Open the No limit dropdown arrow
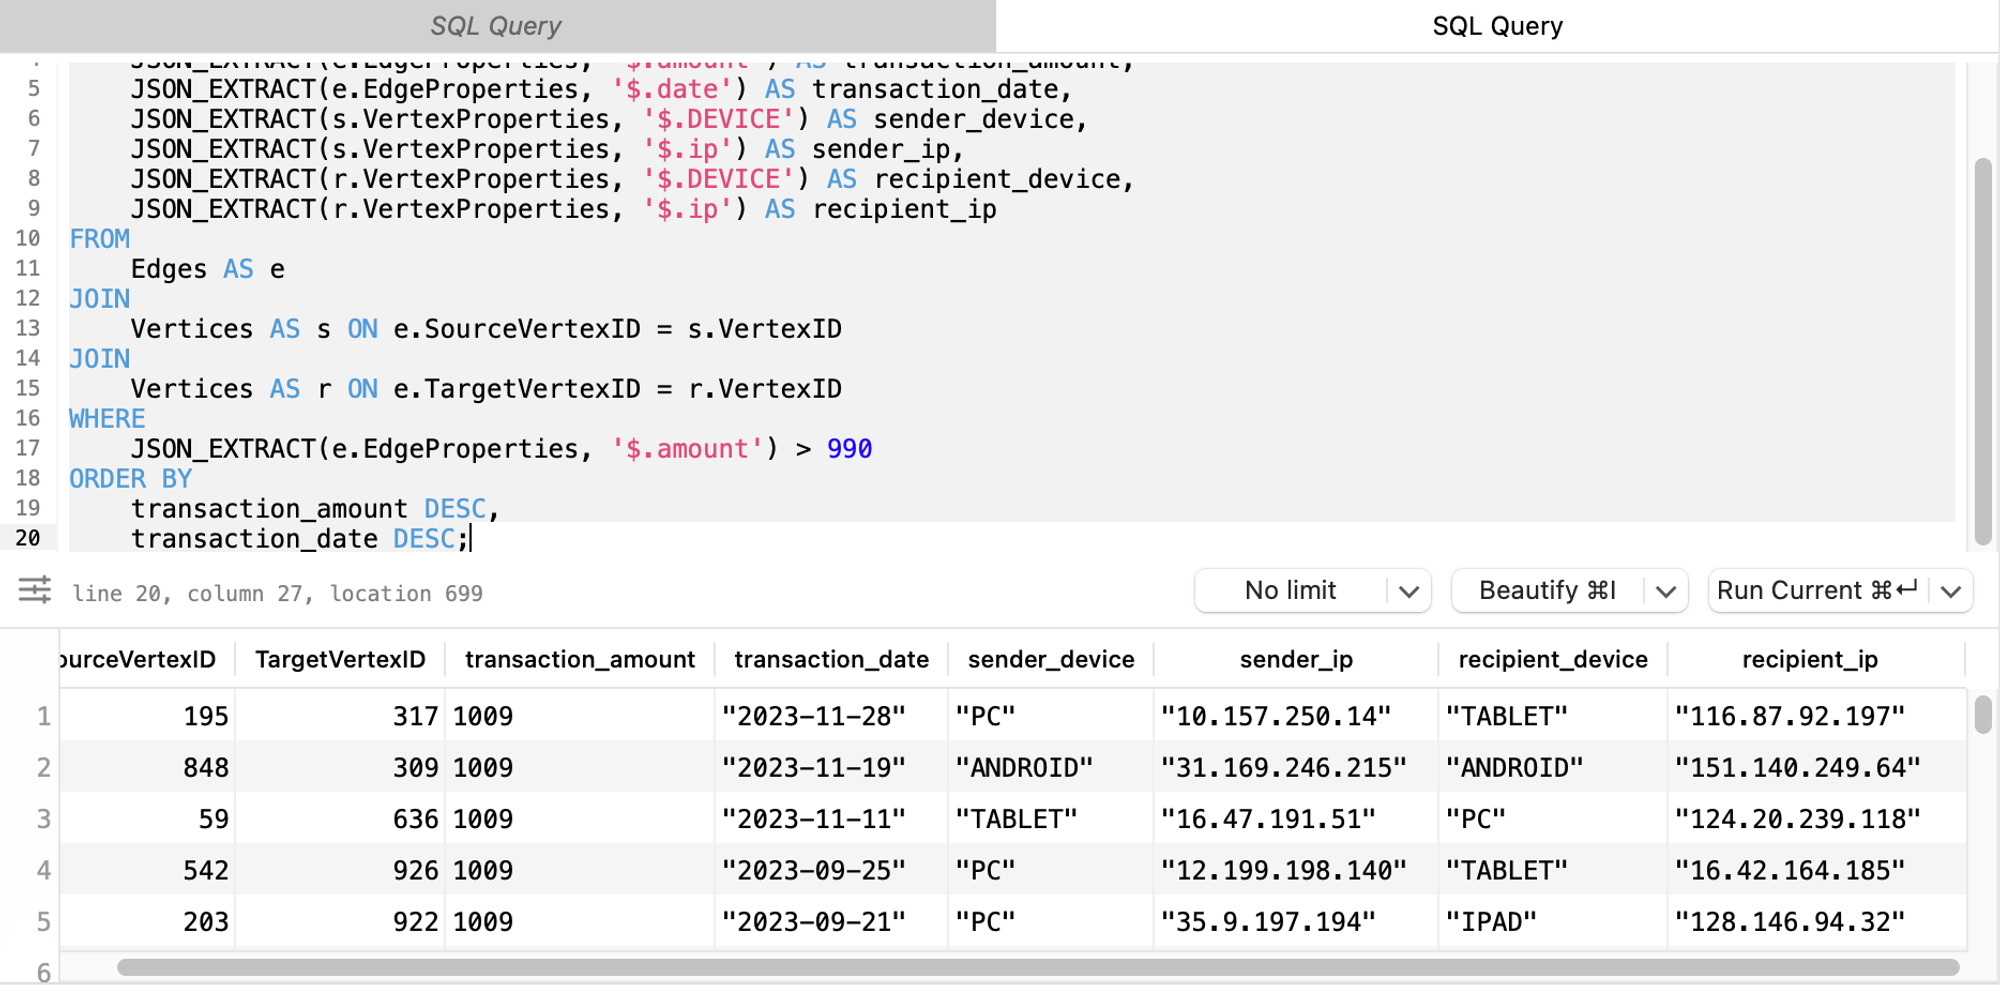The width and height of the screenshot is (2000, 985). coord(1409,591)
